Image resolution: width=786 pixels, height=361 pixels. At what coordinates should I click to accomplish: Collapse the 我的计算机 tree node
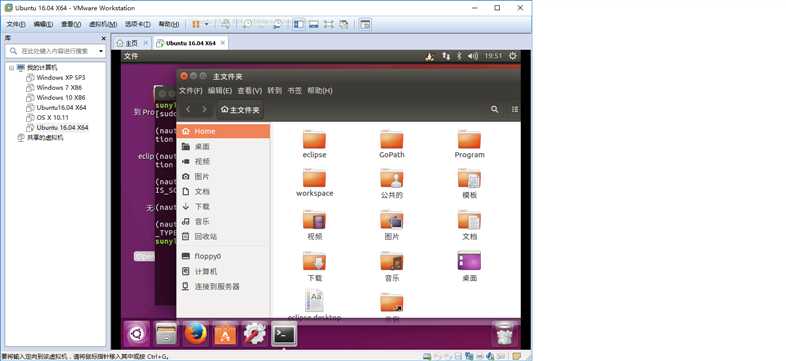[12, 68]
